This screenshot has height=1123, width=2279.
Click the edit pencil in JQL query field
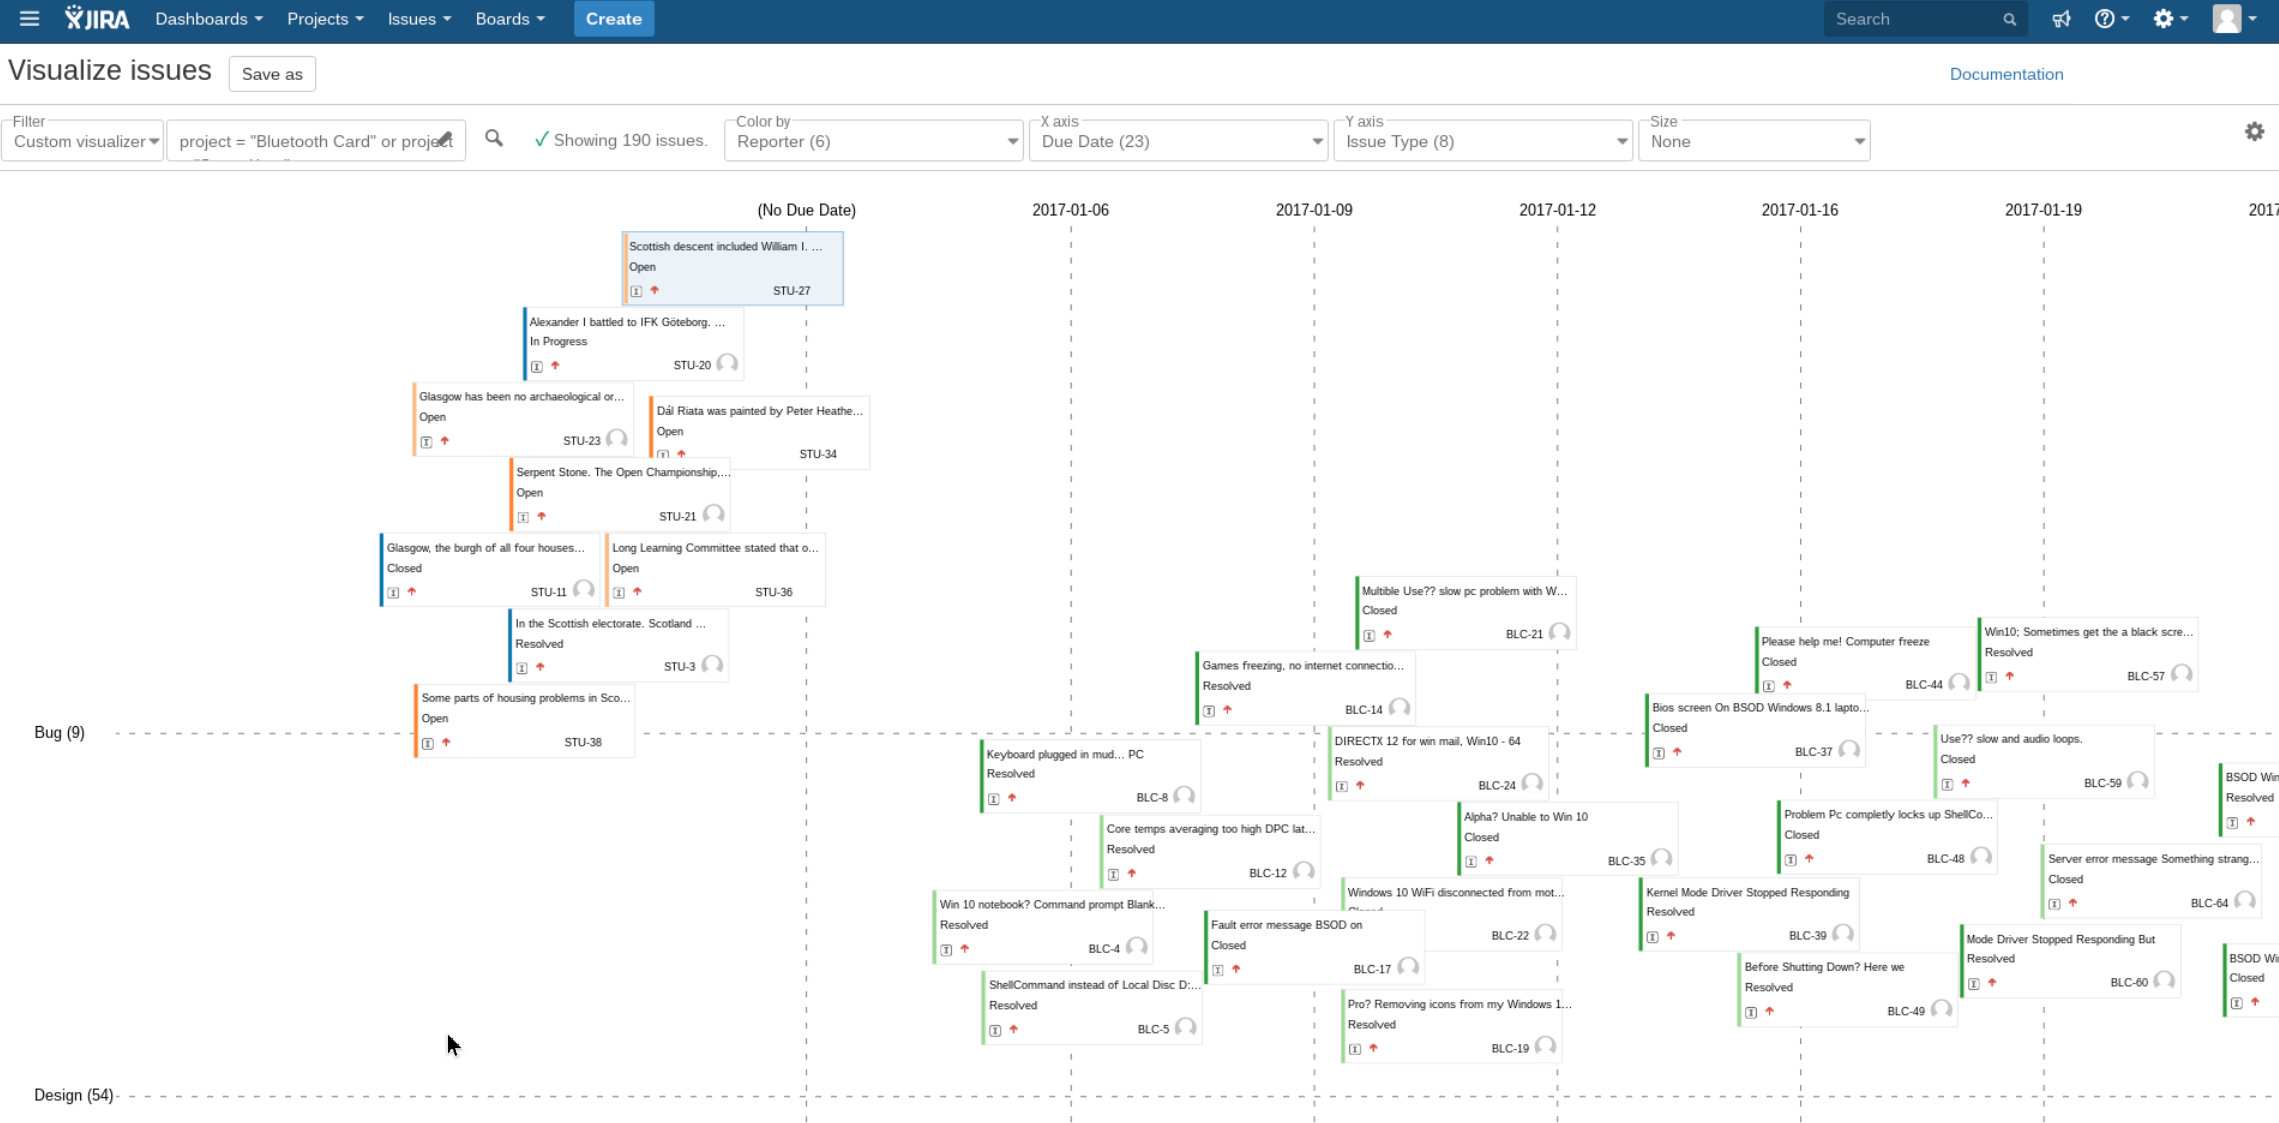click(x=445, y=139)
